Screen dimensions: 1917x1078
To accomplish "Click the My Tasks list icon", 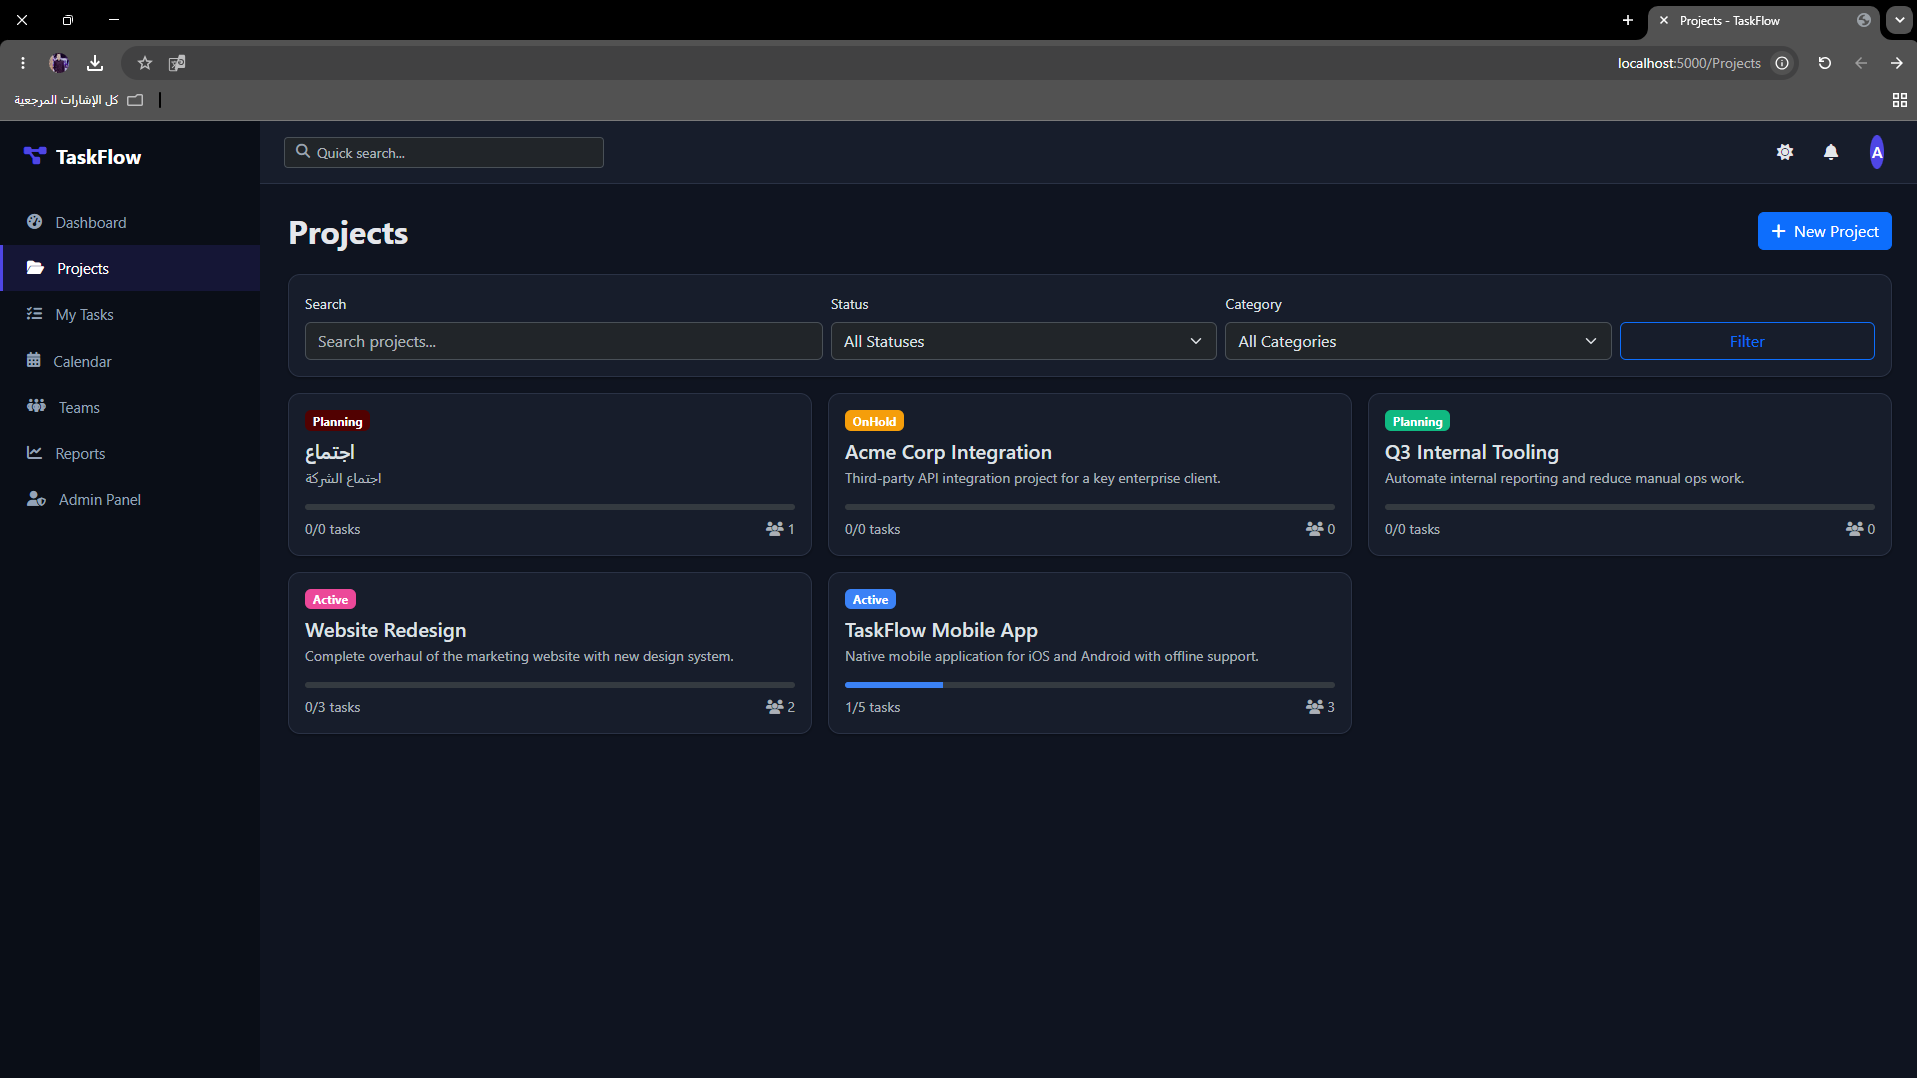I will click(x=35, y=314).
